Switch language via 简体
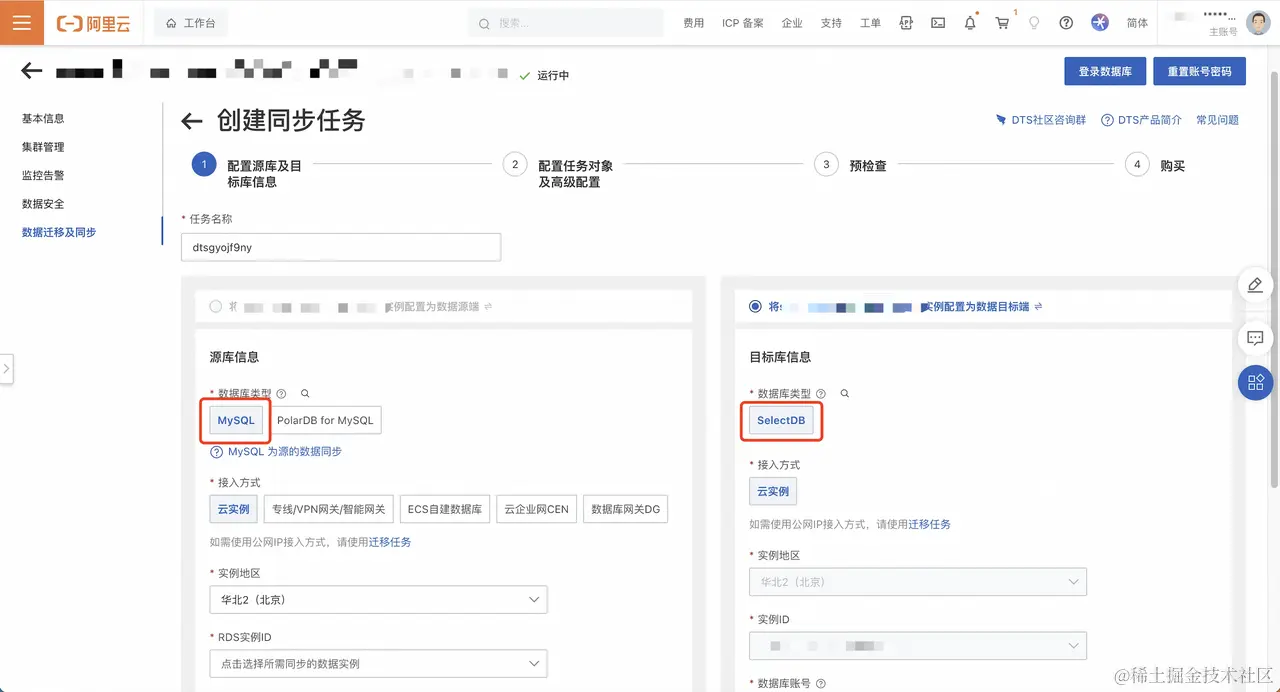The height and width of the screenshot is (692, 1280). click(x=1137, y=23)
